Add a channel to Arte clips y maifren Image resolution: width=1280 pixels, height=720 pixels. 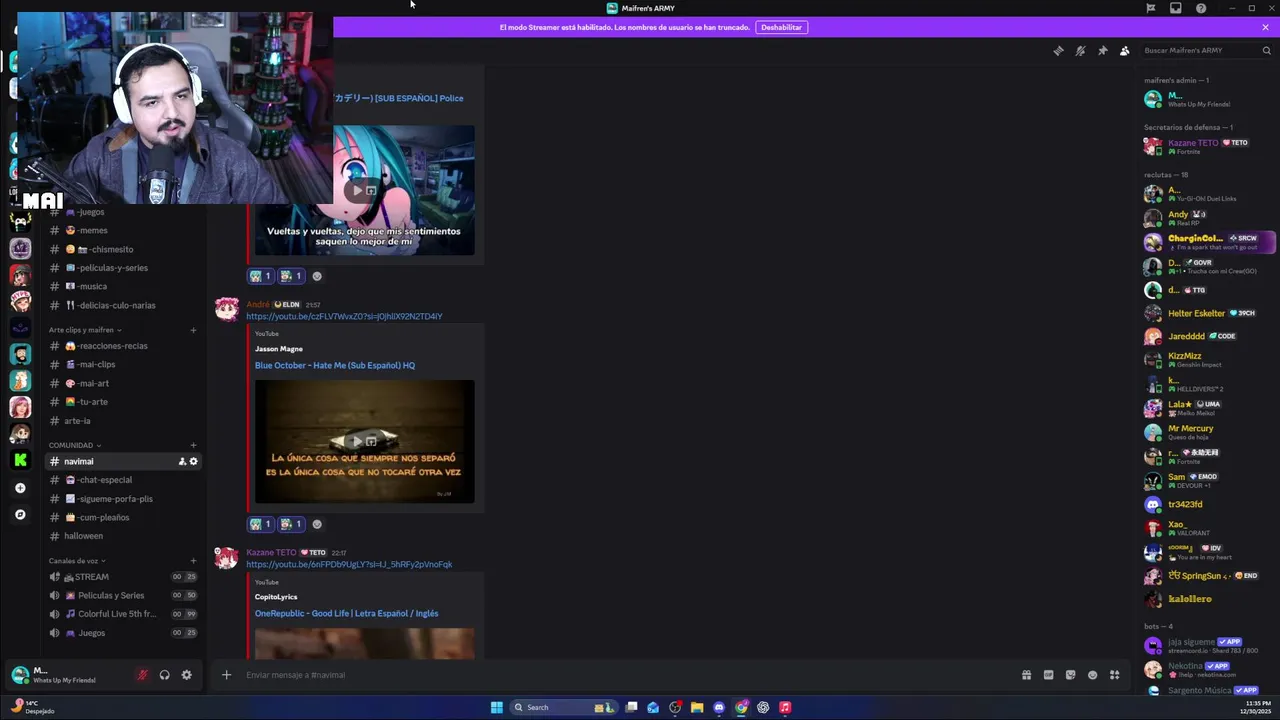193,330
